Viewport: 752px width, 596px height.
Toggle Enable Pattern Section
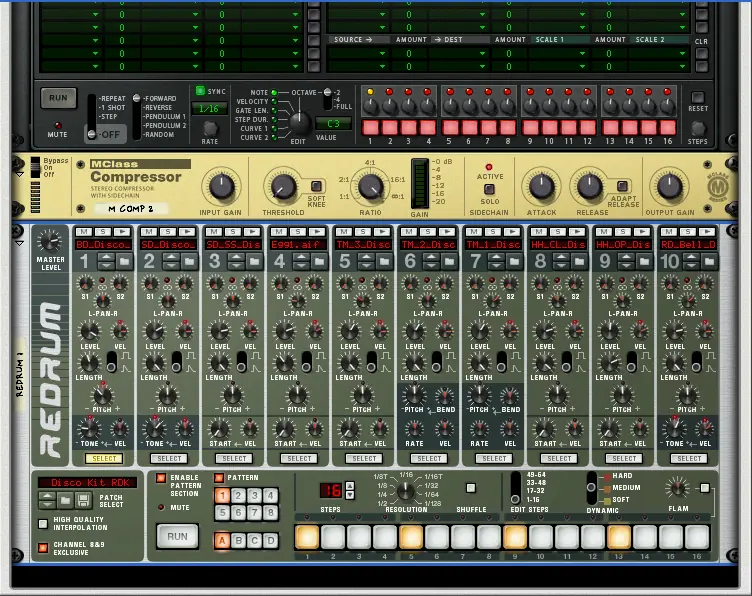(161, 478)
